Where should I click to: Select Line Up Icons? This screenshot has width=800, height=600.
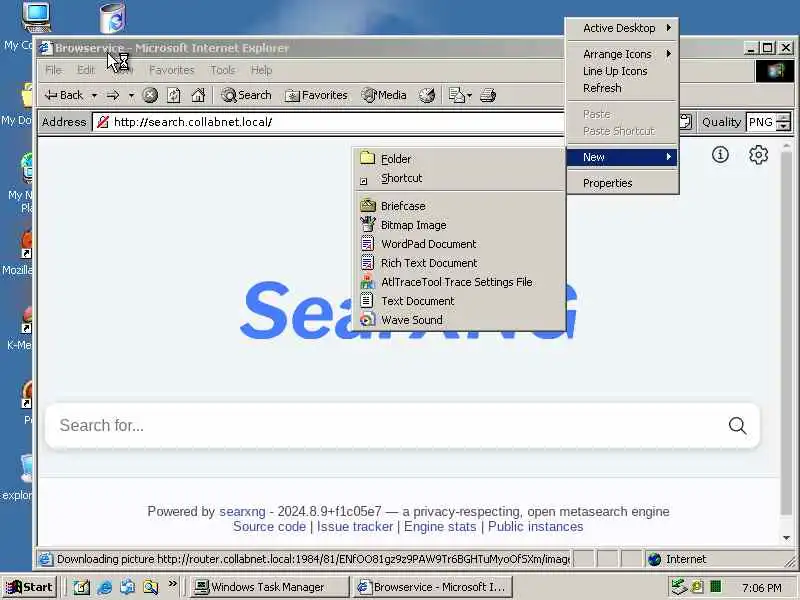click(622, 71)
